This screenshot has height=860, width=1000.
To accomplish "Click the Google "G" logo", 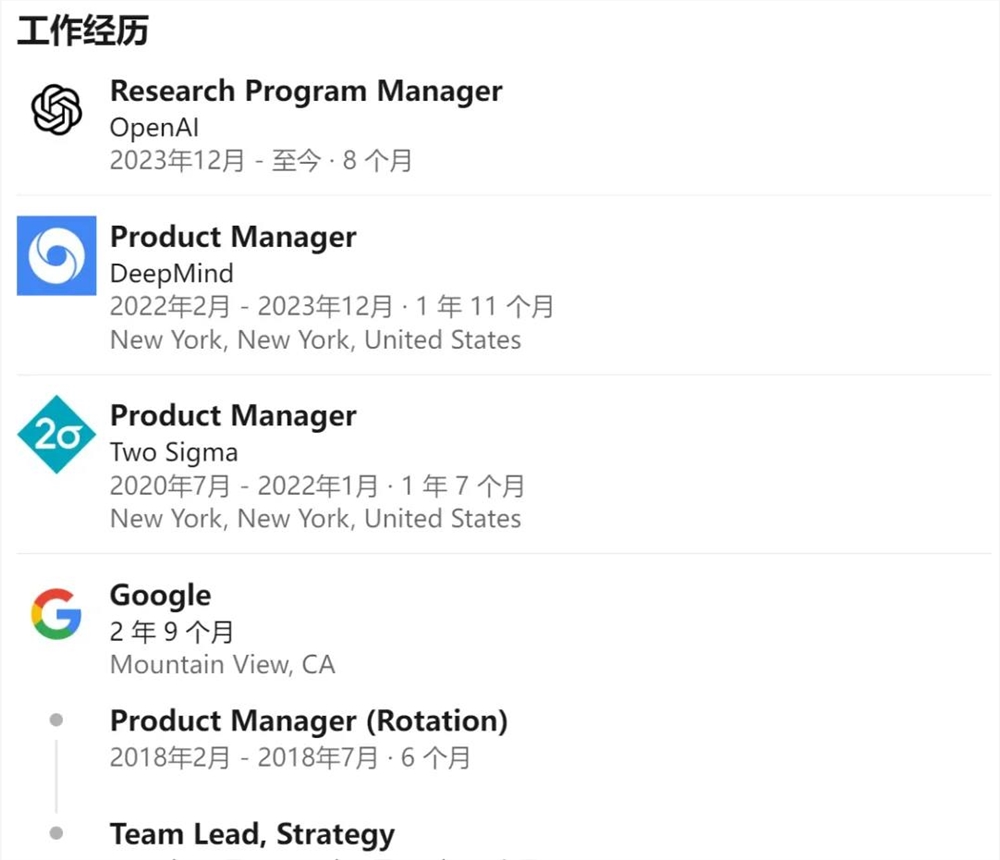I will pyautogui.click(x=56, y=613).
